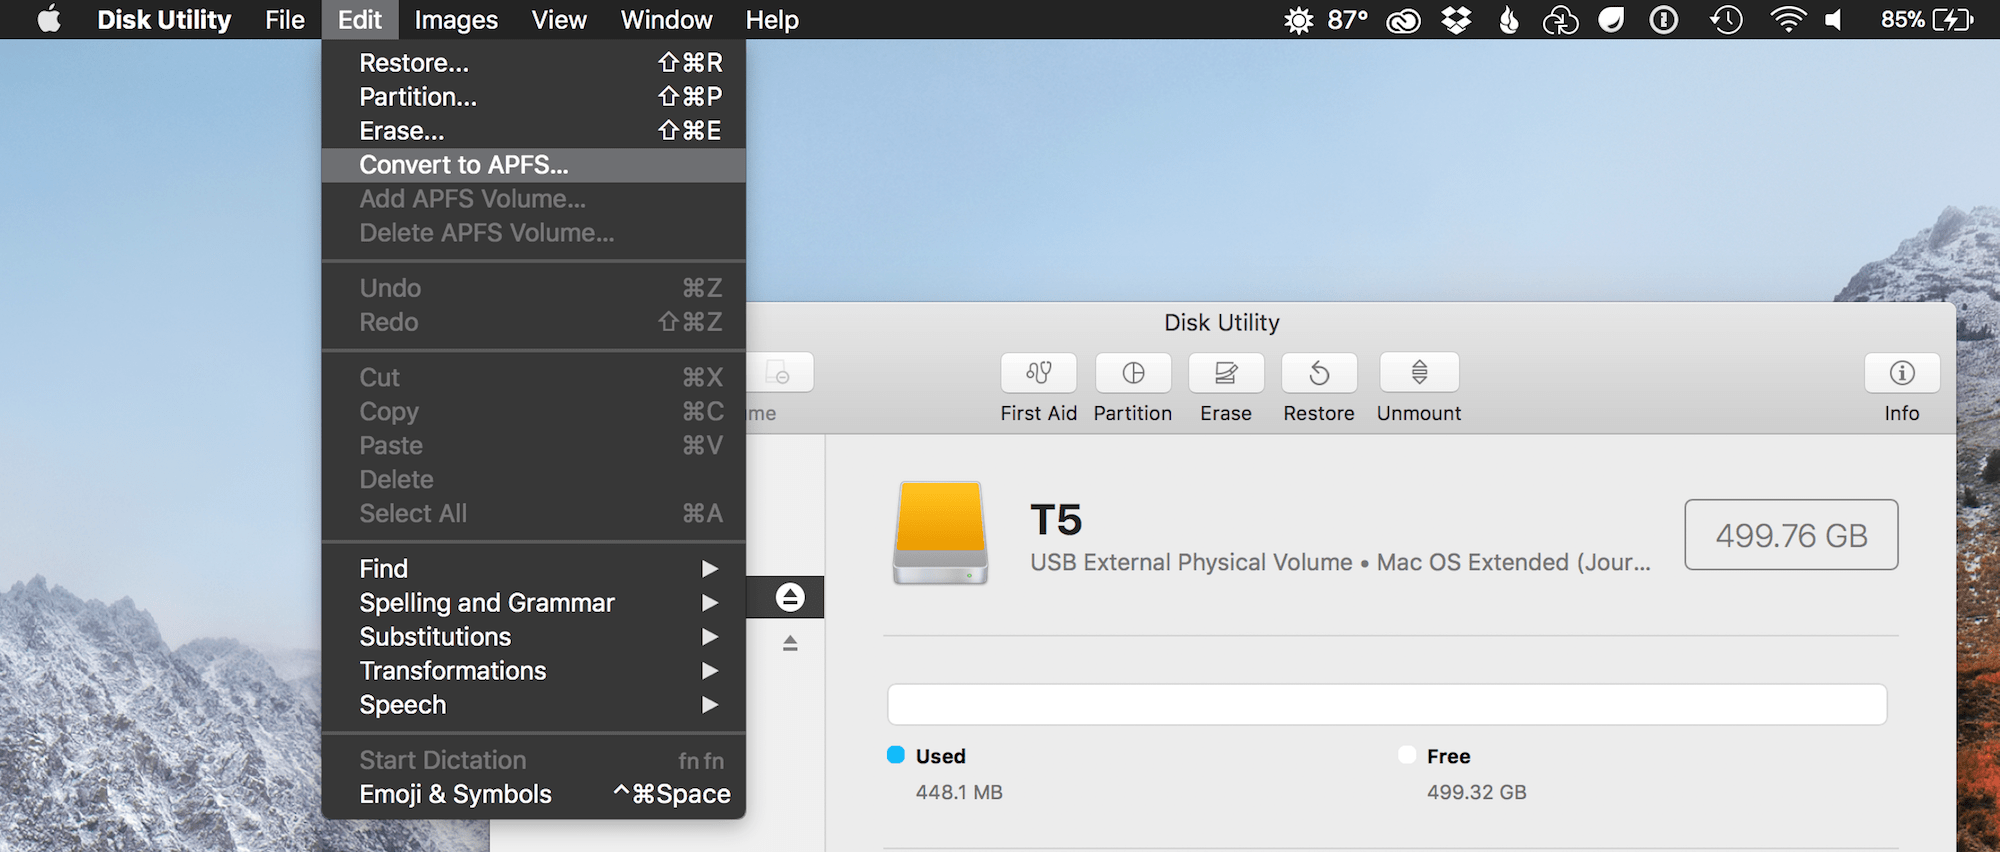Open the Dropbox menu bar icon
This screenshot has height=852, width=2000.
(1456, 19)
